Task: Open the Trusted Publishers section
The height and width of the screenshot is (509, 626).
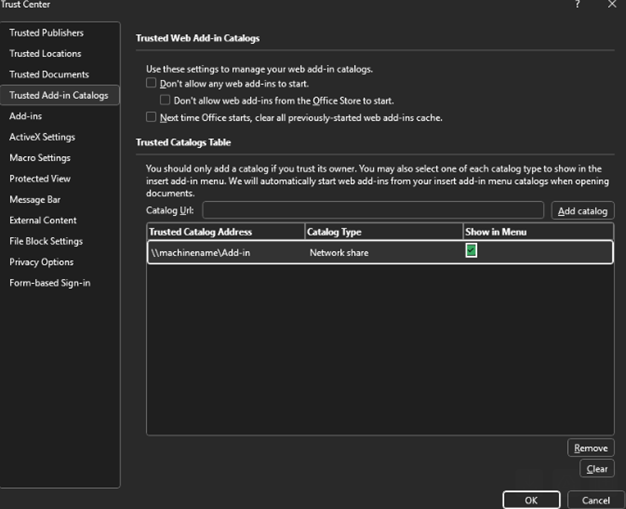Action: coord(47,33)
